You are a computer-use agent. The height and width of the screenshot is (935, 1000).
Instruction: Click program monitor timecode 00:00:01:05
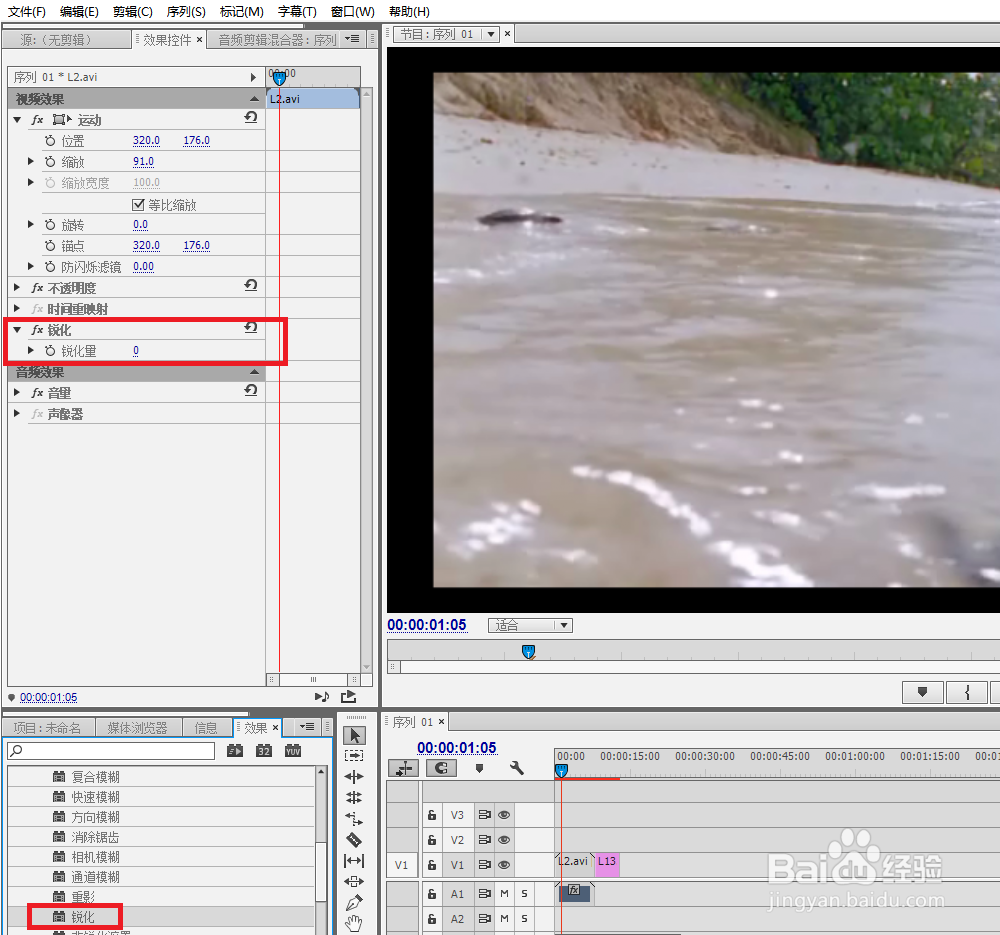(x=427, y=625)
